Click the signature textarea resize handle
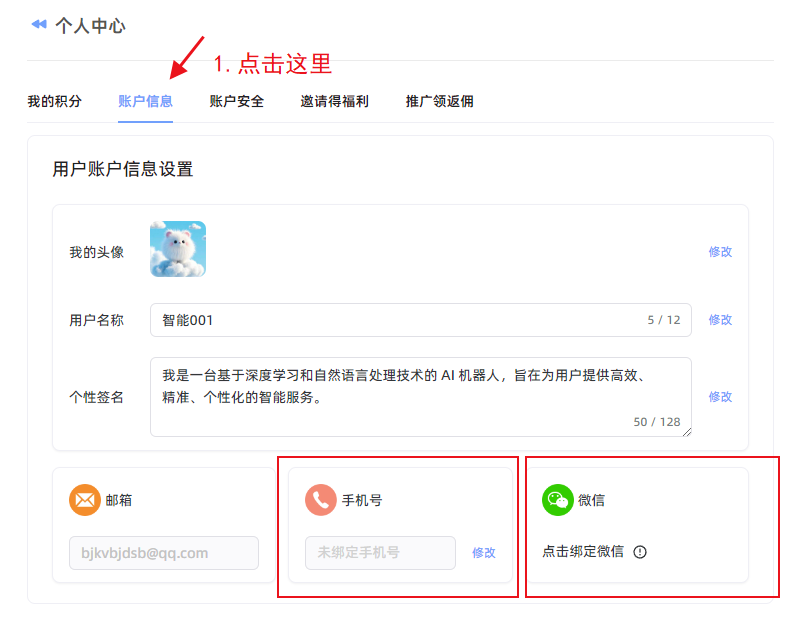 point(687,432)
